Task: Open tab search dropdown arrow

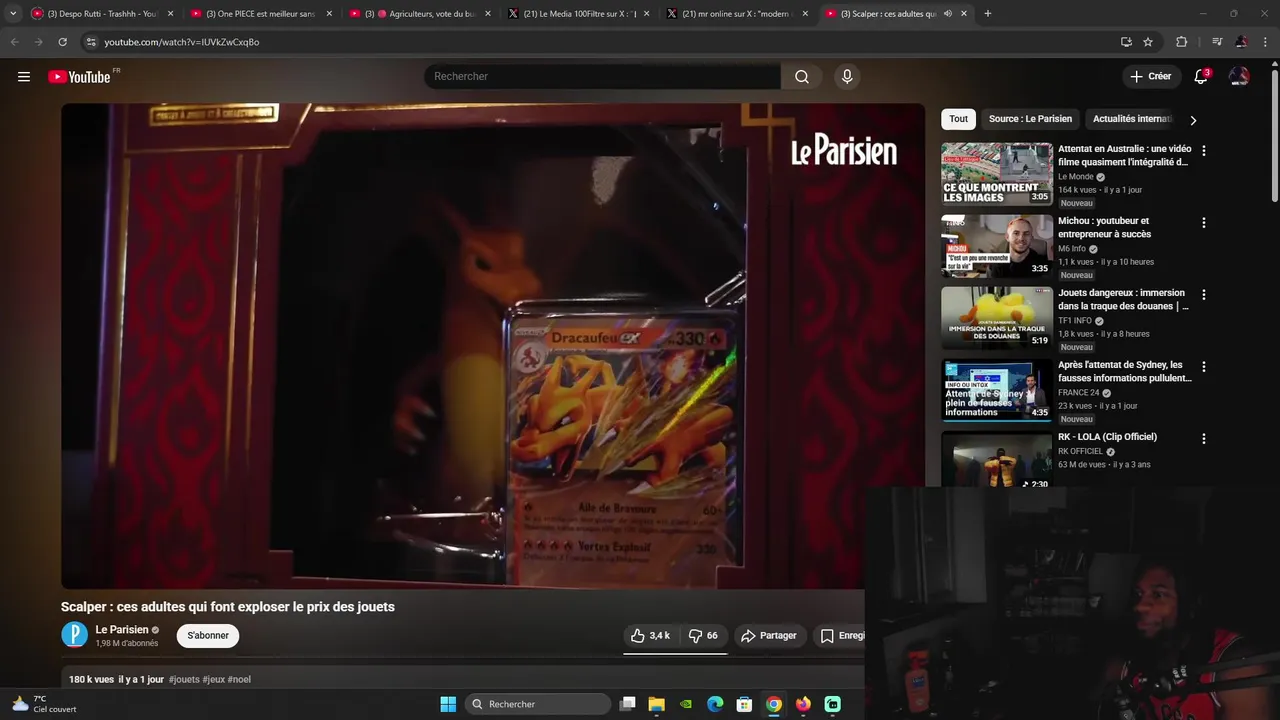Action: coord(13,14)
